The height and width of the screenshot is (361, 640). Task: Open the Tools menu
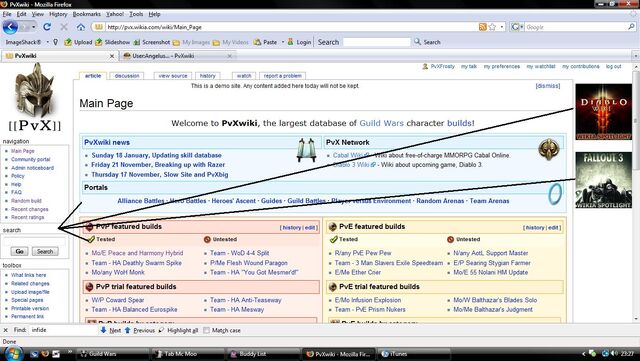tap(136, 14)
